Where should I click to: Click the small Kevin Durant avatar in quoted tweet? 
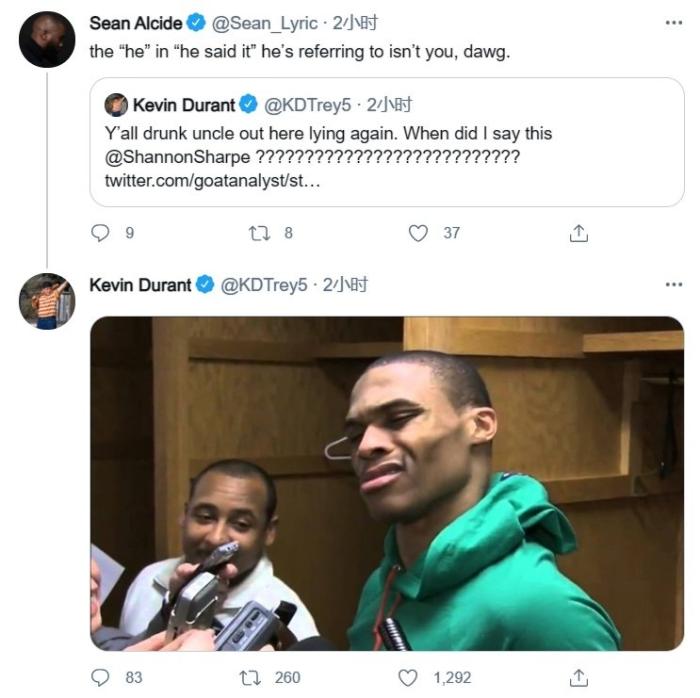[116, 105]
